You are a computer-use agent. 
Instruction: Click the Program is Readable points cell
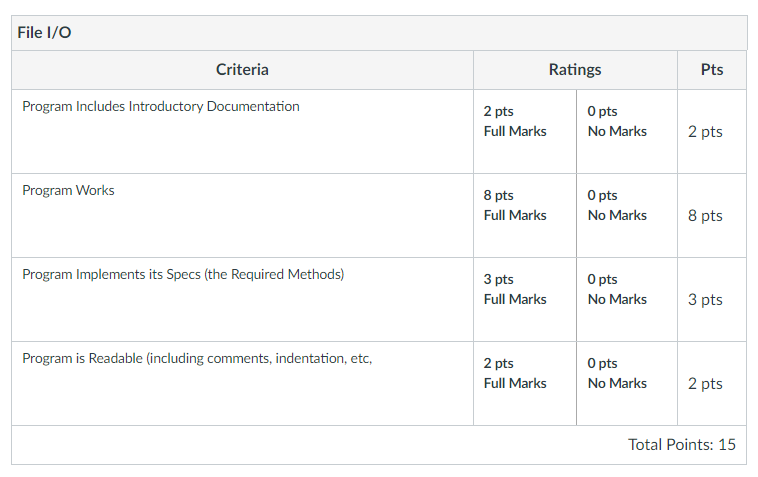pyautogui.click(x=712, y=384)
